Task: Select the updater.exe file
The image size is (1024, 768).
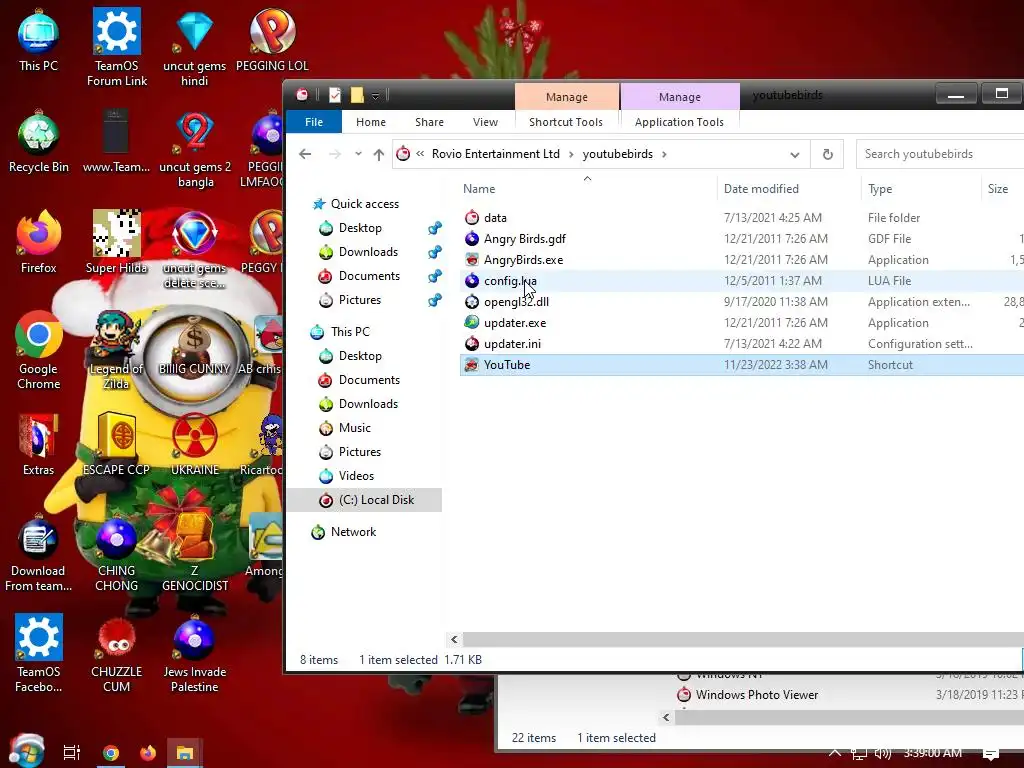Action: point(515,323)
